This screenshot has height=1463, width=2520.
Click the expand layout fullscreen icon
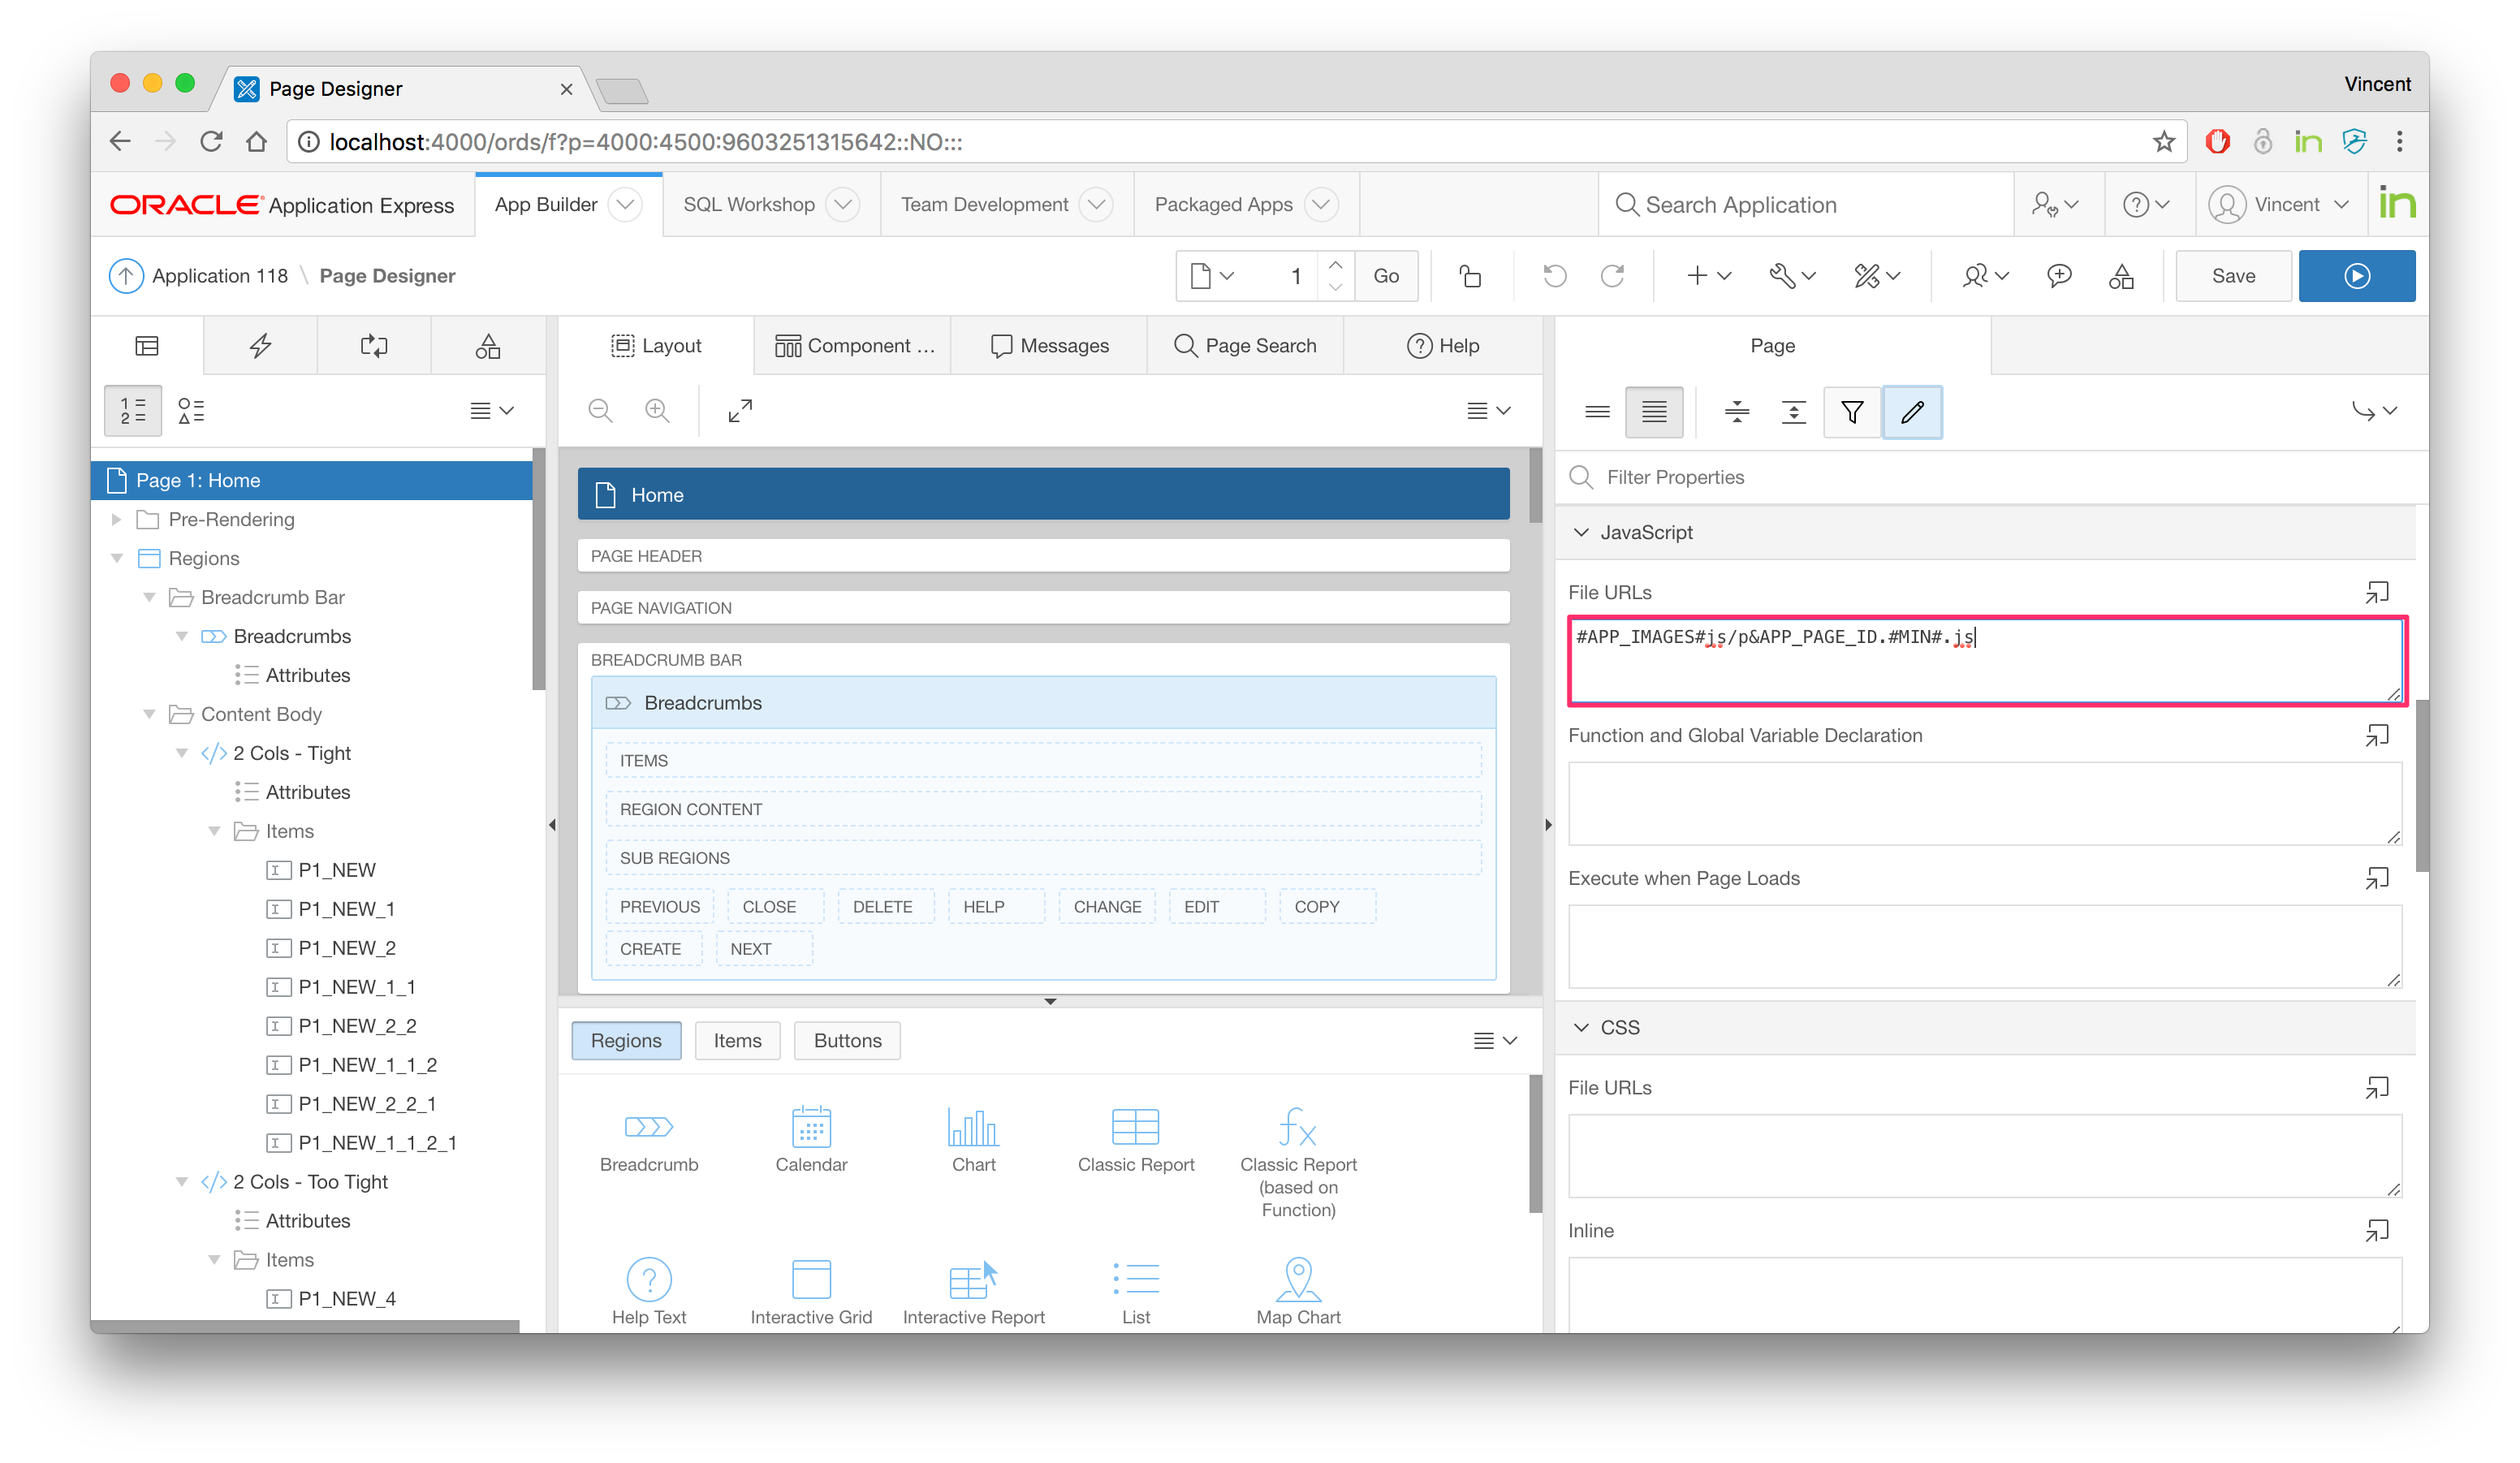[740, 410]
